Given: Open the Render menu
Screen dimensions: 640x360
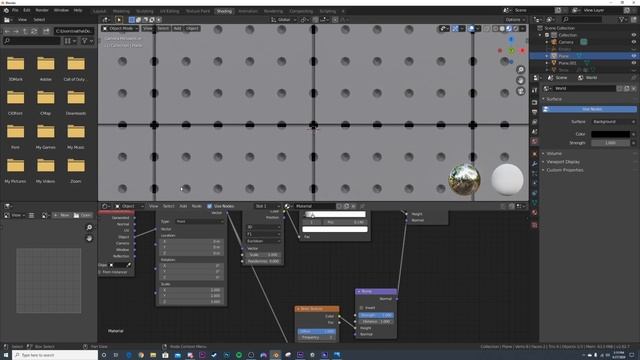Looking at the screenshot, I should click(42, 10).
